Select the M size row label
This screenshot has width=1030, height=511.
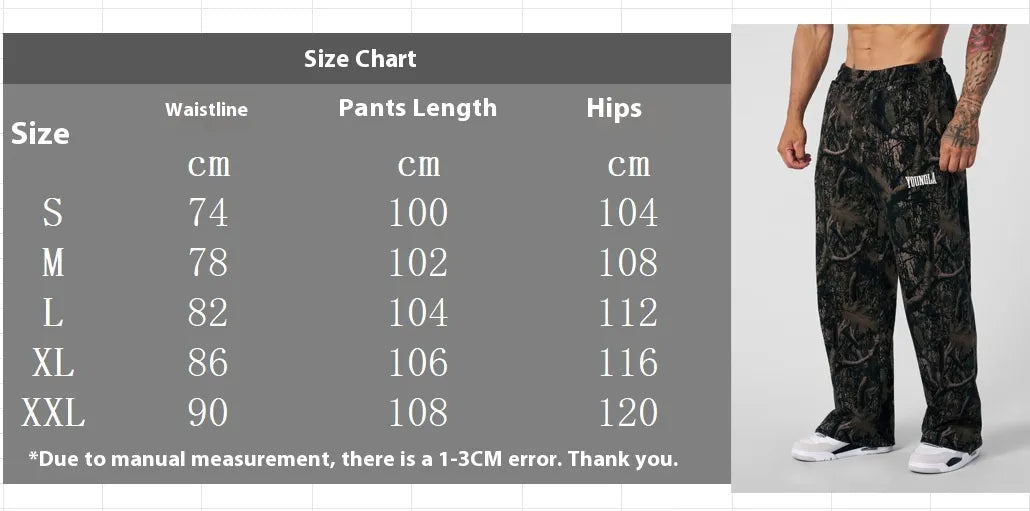pyautogui.click(x=53, y=263)
